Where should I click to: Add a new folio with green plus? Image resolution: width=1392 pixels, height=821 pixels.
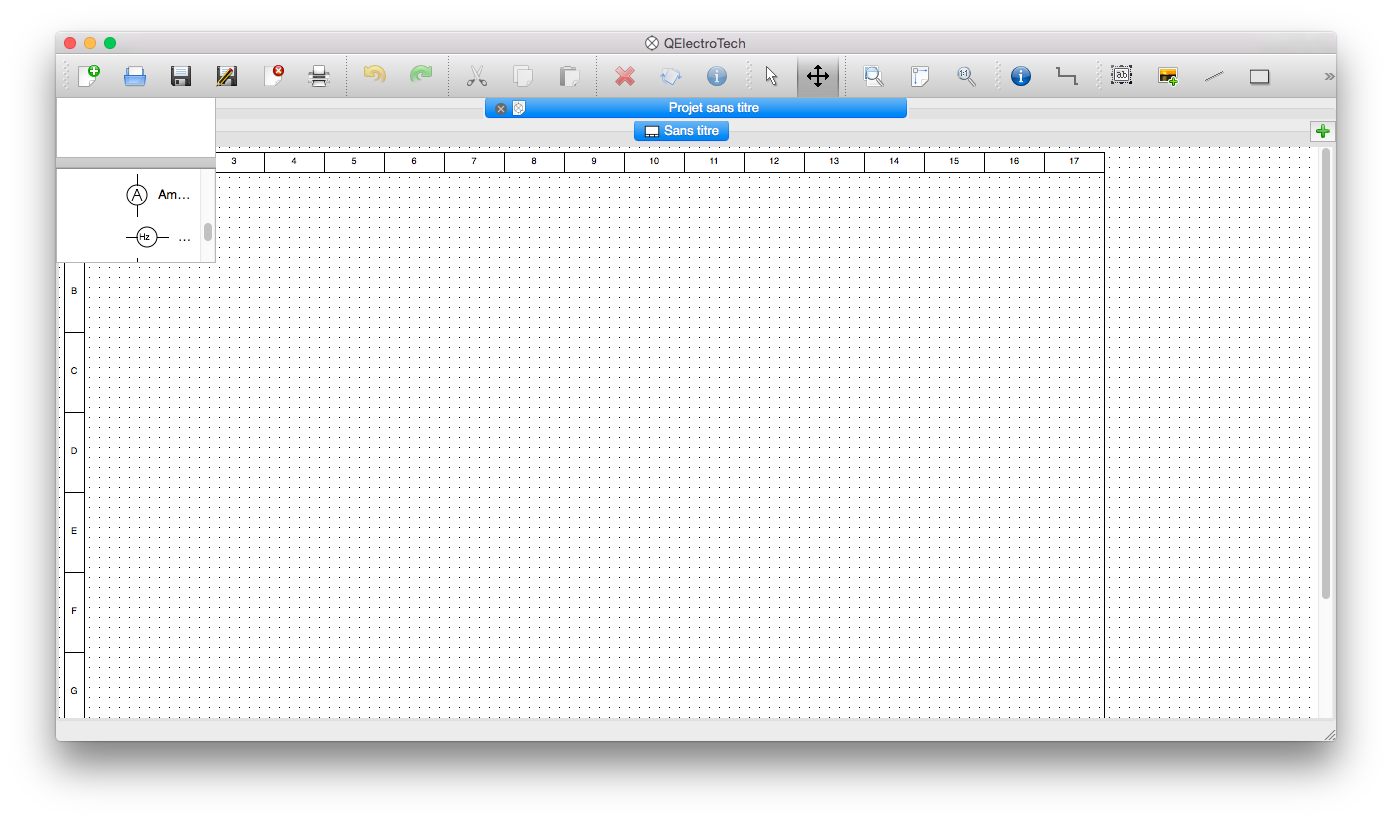(1323, 132)
